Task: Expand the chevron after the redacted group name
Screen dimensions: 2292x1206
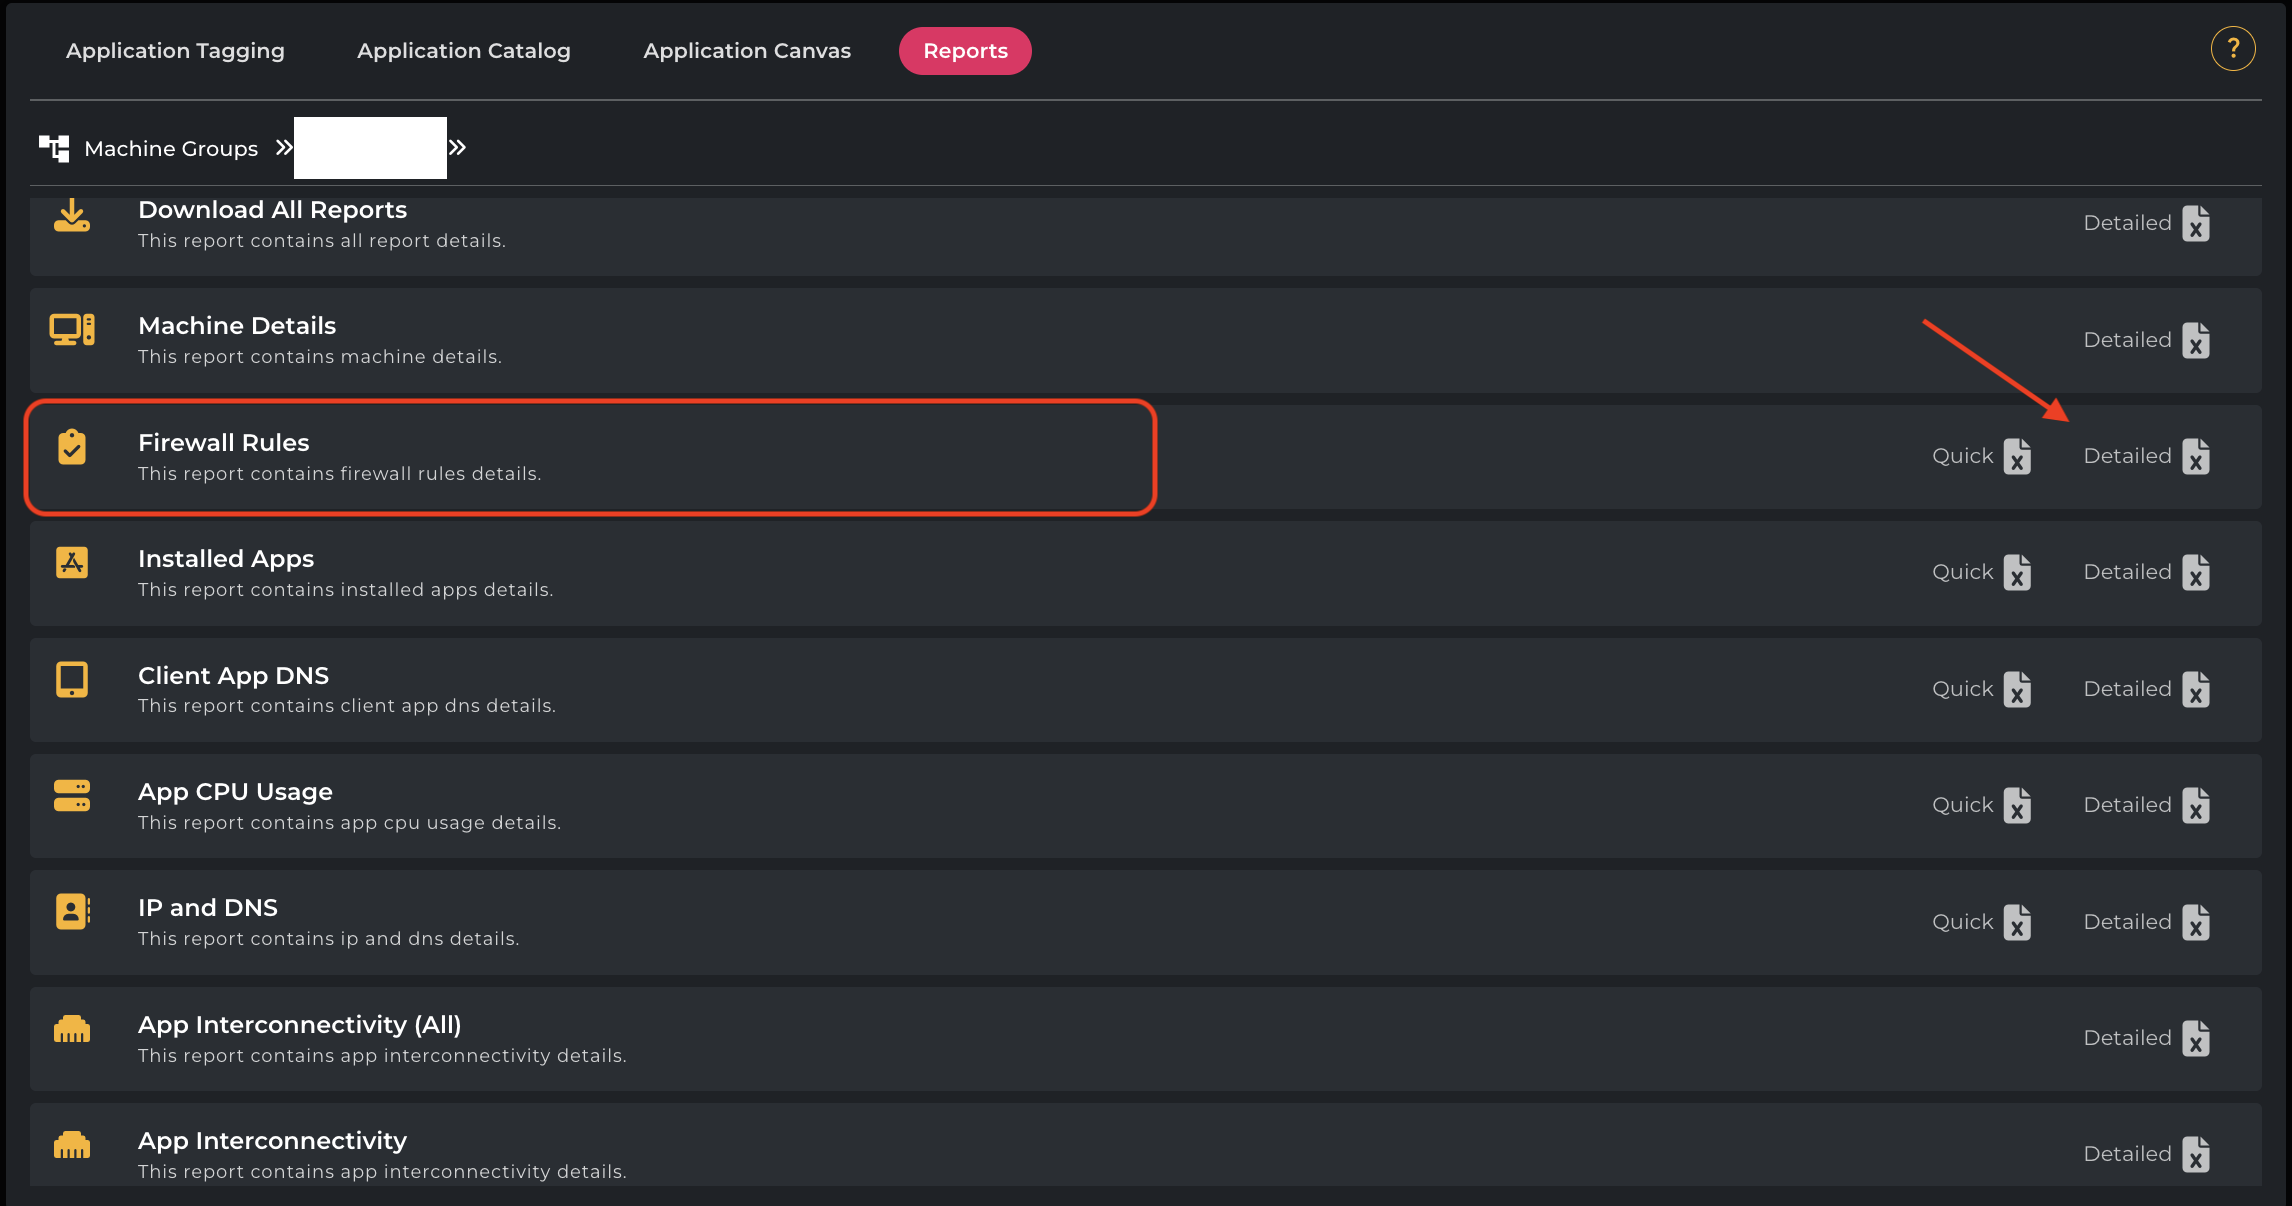Action: click(457, 148)
